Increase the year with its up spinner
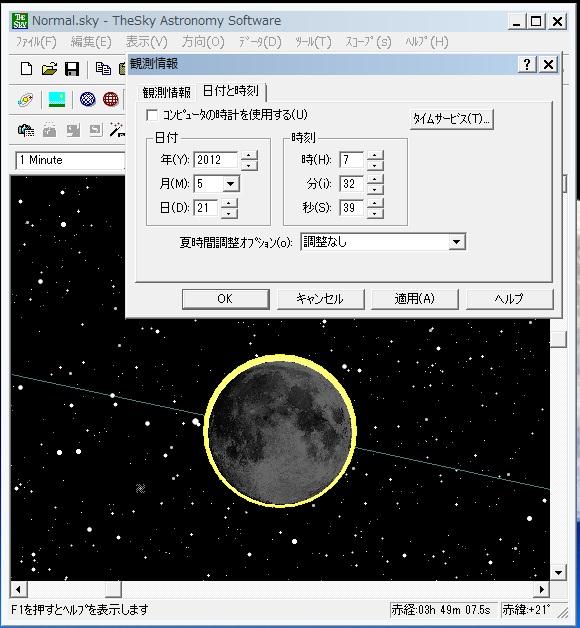This screenshot has width=580, height=628. point(249,155)
